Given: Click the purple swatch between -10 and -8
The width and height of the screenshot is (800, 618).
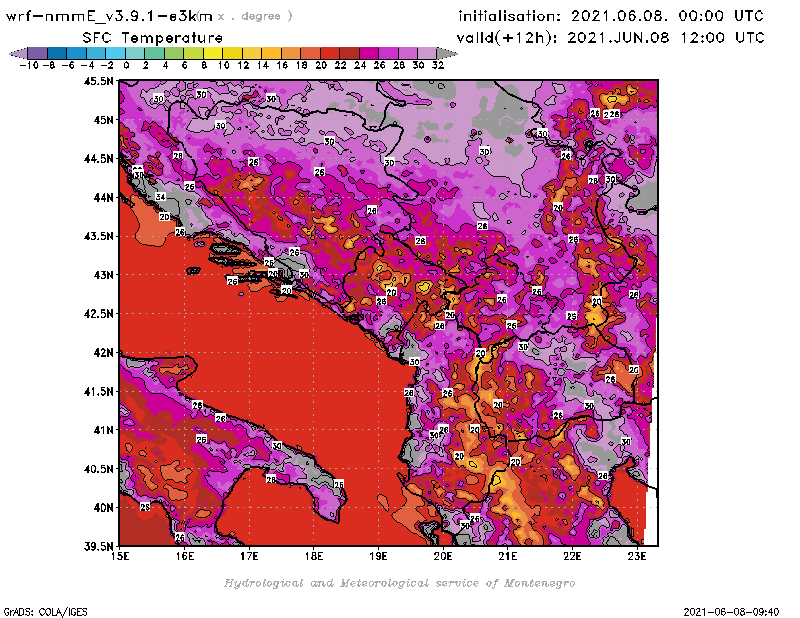Looking at the screenshot, I should [x=38, y=53].
